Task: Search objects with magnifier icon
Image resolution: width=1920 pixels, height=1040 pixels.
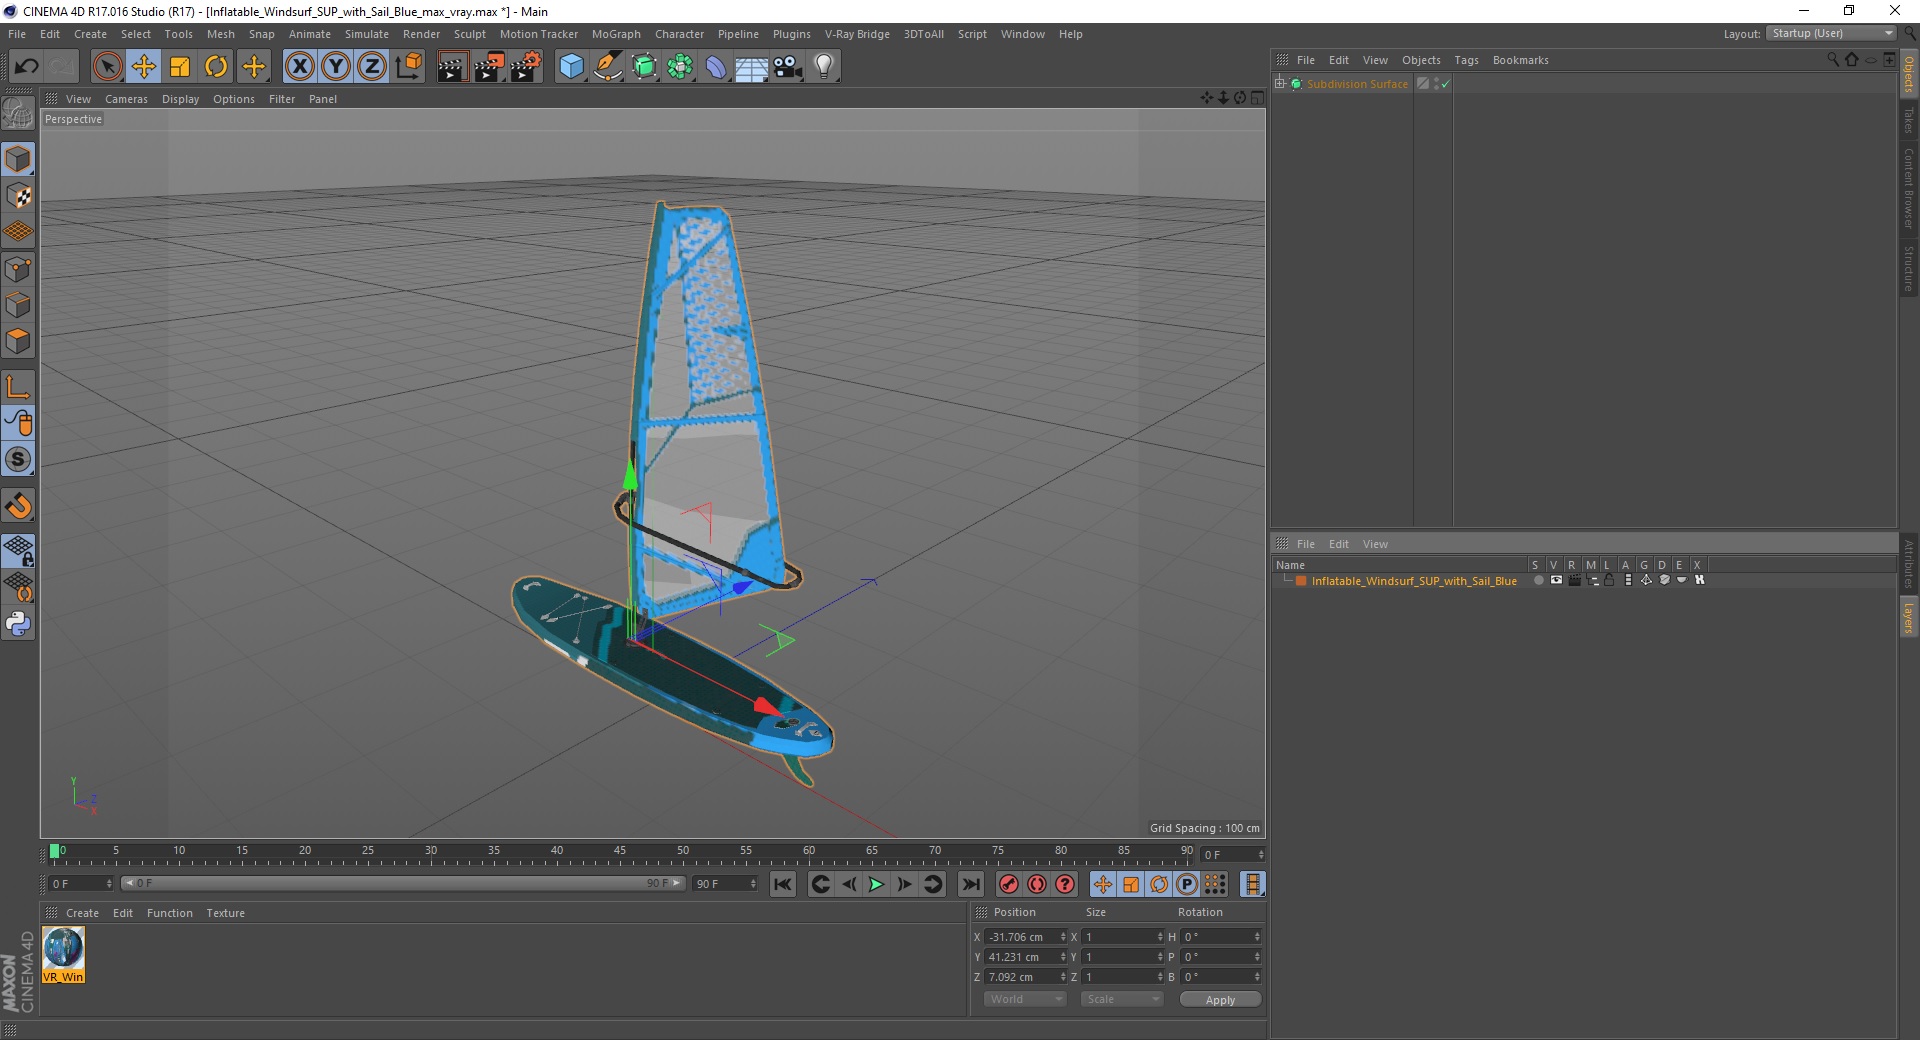Action: (x=1832, y=60)
